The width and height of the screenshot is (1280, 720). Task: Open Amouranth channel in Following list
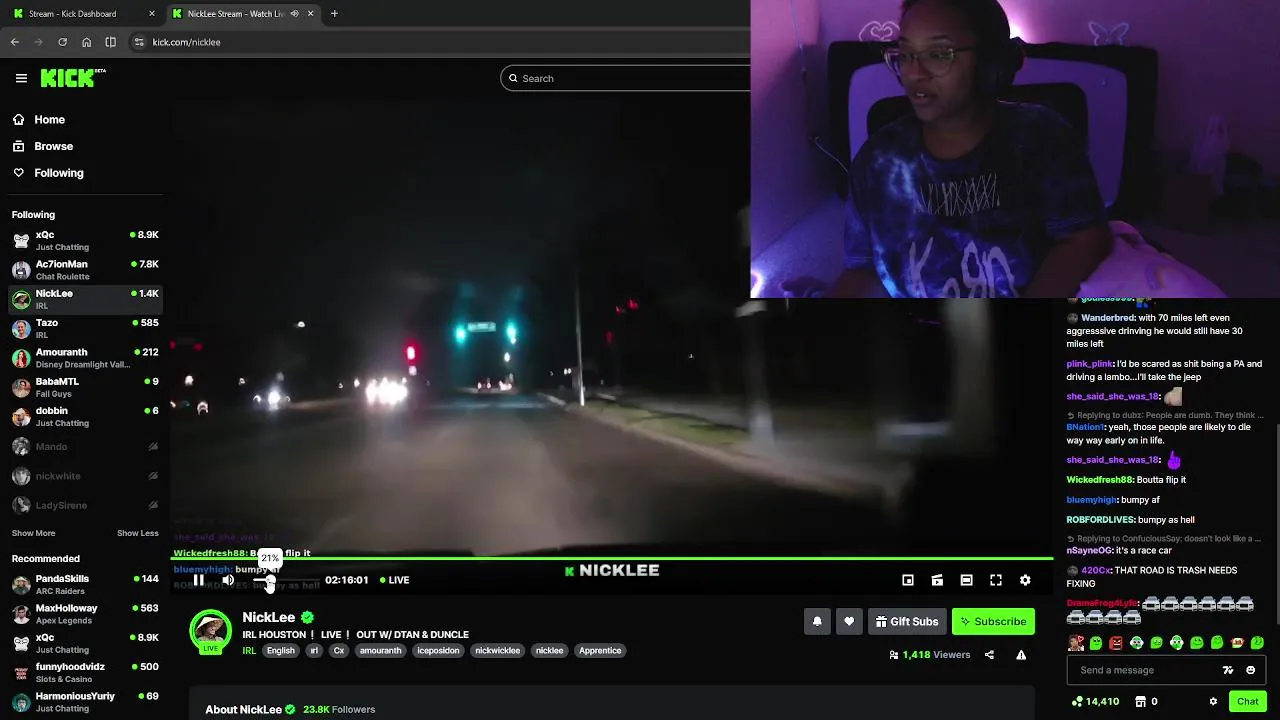tap(85, 358)
